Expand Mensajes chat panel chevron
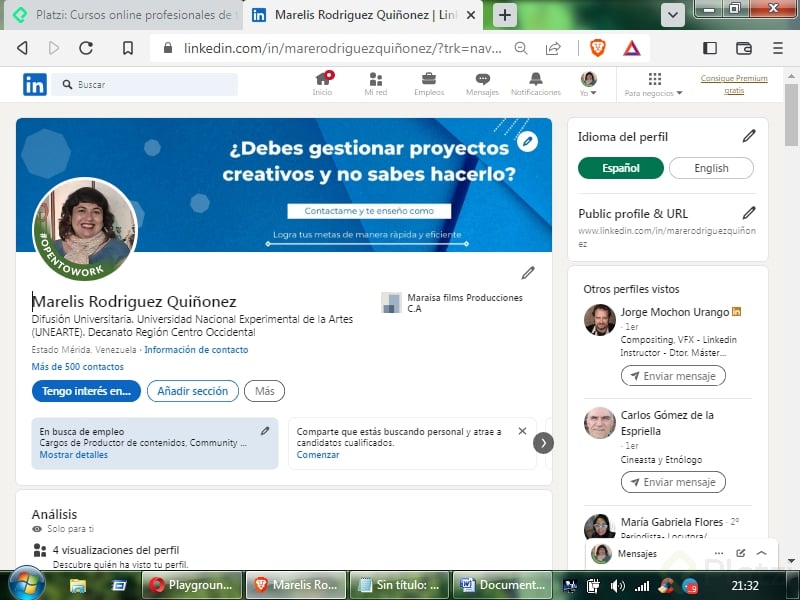Image resolution: width=800 pixels, height=600 pixels. pyautogui.click(x=761, y=553)
